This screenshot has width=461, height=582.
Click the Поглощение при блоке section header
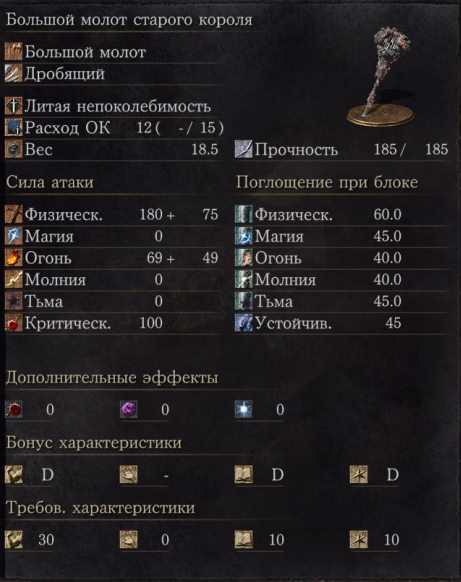click(327, 182)
